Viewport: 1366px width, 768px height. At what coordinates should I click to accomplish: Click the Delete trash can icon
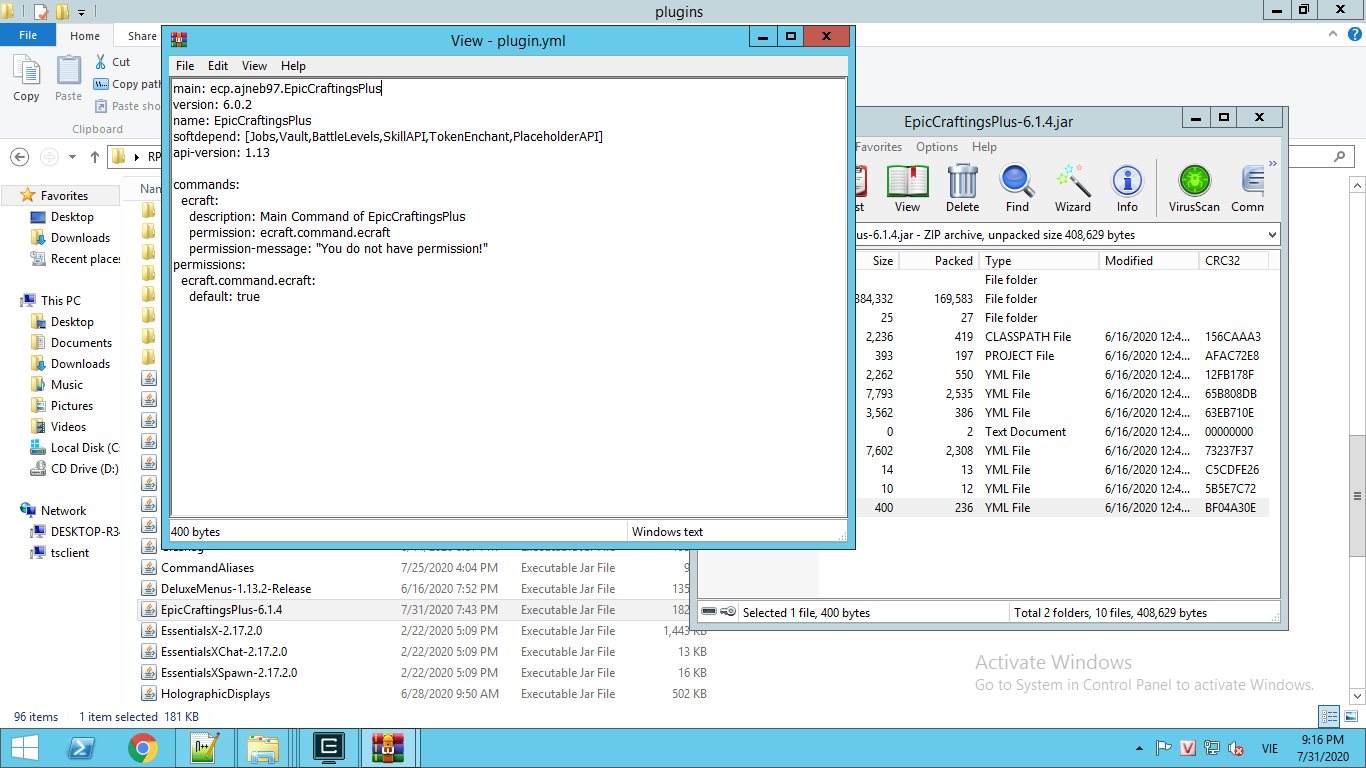tap(962, 188)
